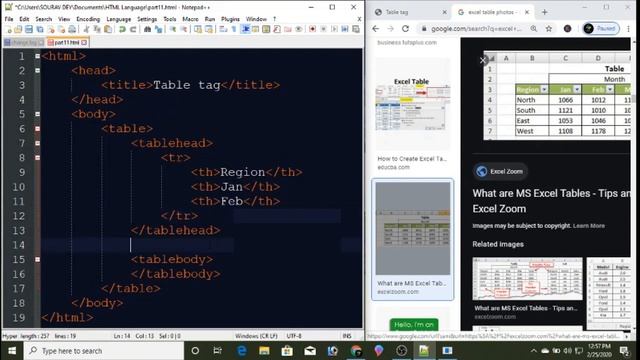Collapse the head fold marker on line 2

[38, 70]
